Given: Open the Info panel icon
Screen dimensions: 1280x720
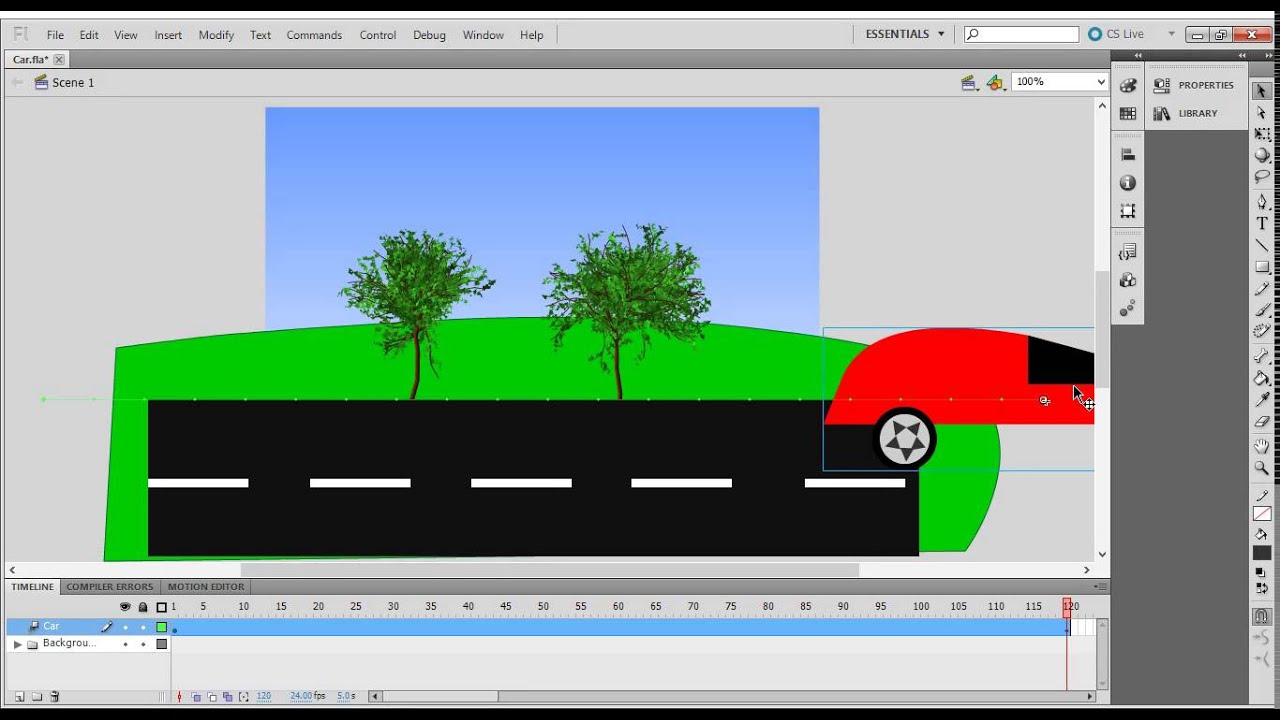Looking at the screenshot, I should (x=1128, y=183).
